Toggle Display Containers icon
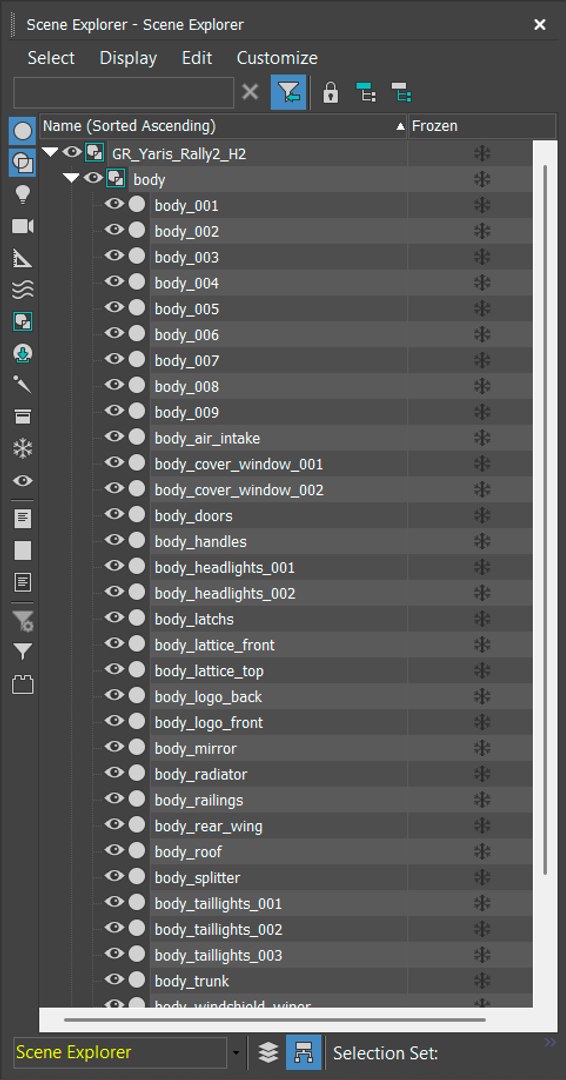The image size is (566, 1080). click(x=23, y=417)
